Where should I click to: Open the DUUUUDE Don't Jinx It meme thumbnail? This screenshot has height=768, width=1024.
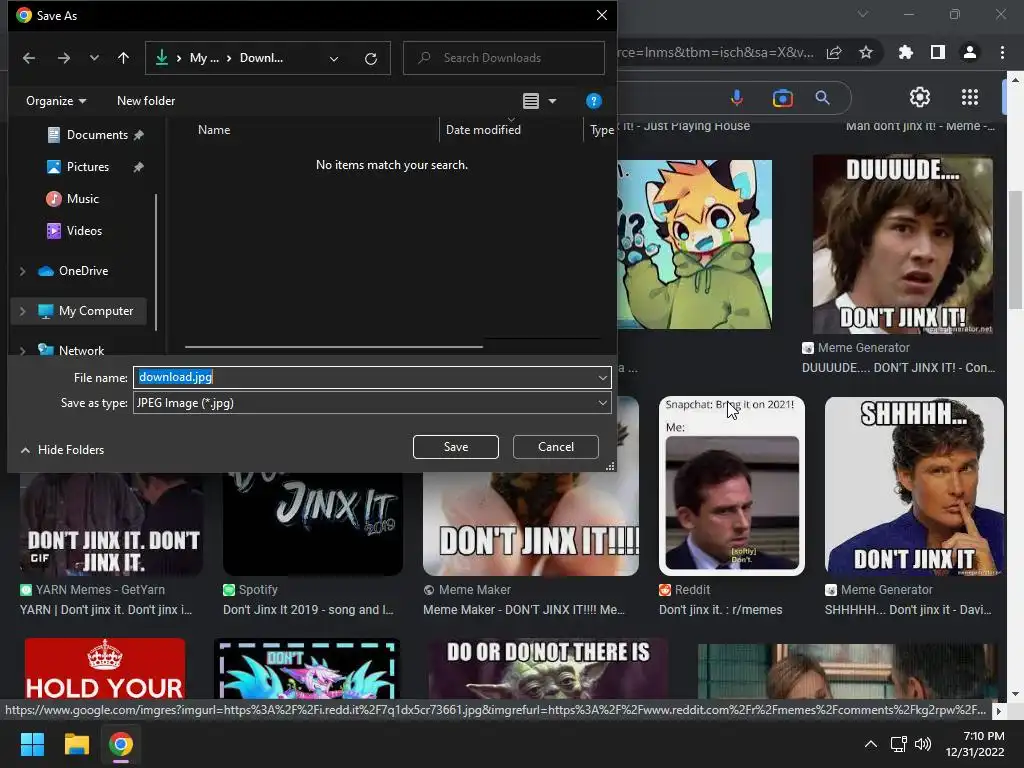point(903,244)
